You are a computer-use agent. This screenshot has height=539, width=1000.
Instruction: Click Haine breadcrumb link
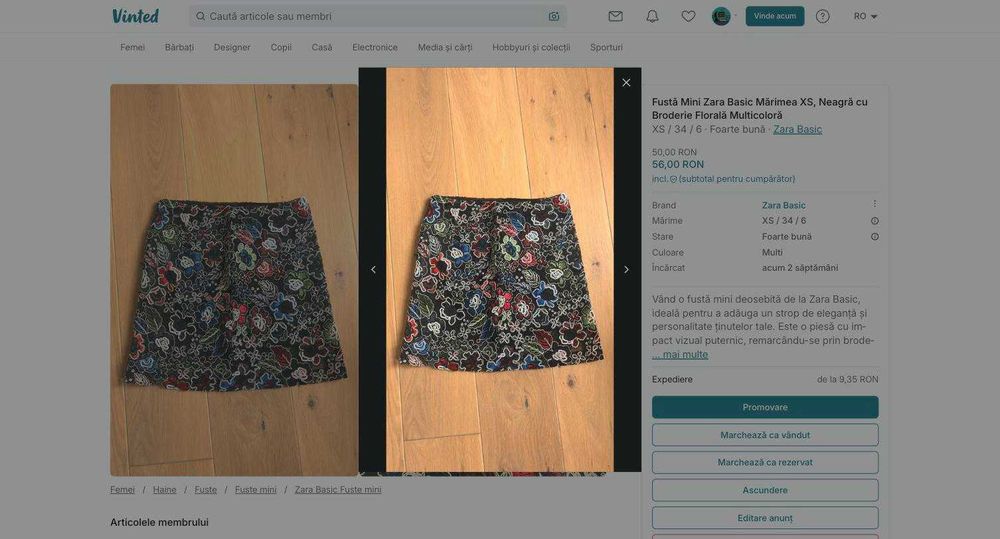tap(165, 490)
